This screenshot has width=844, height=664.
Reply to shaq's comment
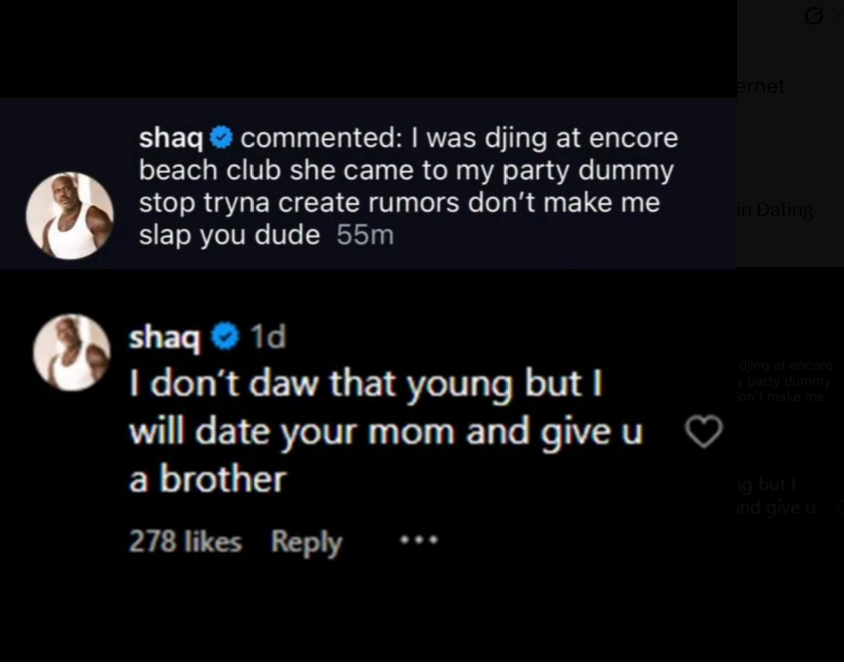(x=306, y=542)
